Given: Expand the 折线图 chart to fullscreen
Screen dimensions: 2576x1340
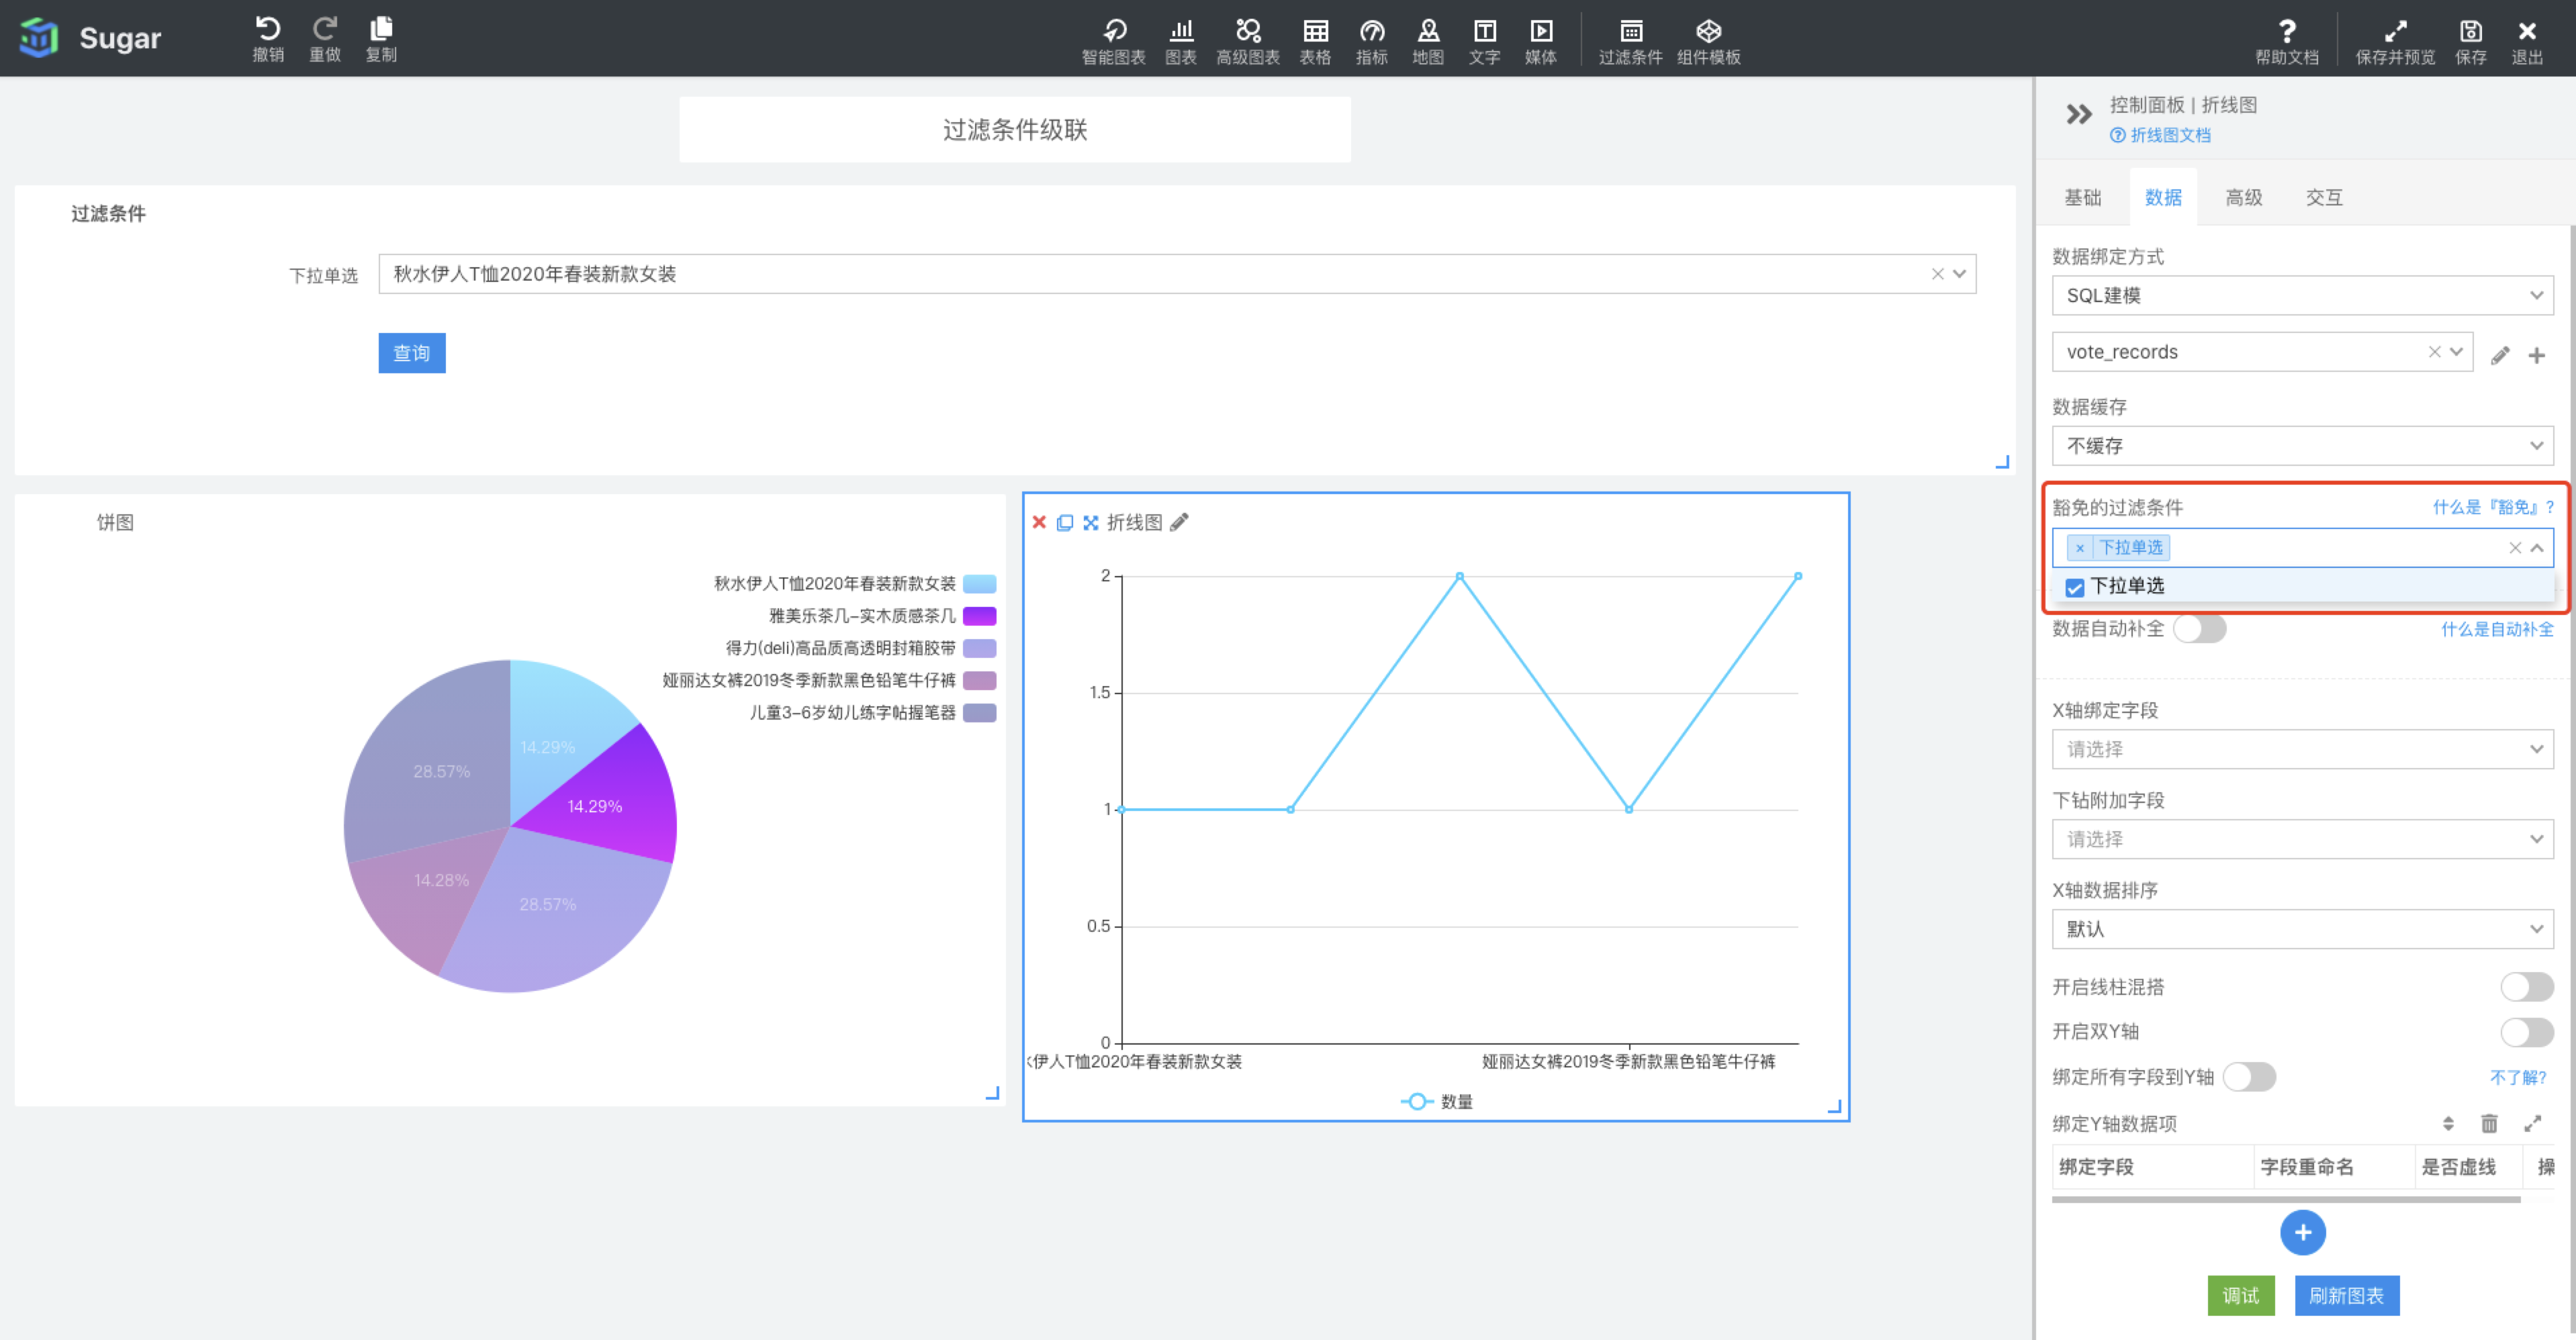Looking at the screenshot, I should pos(1091,522).
